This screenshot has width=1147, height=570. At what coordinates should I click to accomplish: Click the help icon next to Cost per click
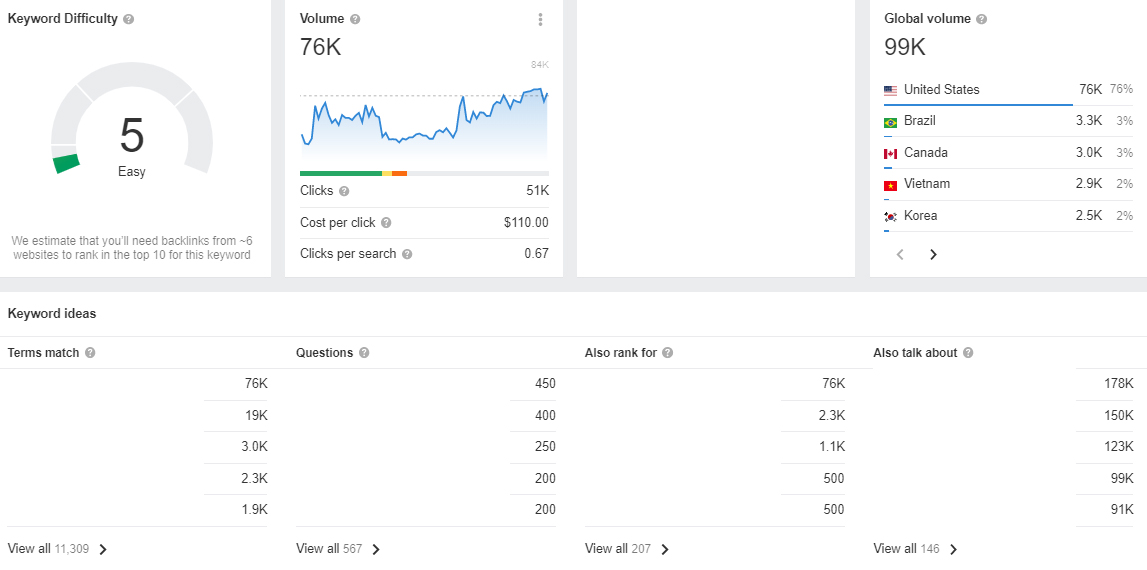[386, 223]
